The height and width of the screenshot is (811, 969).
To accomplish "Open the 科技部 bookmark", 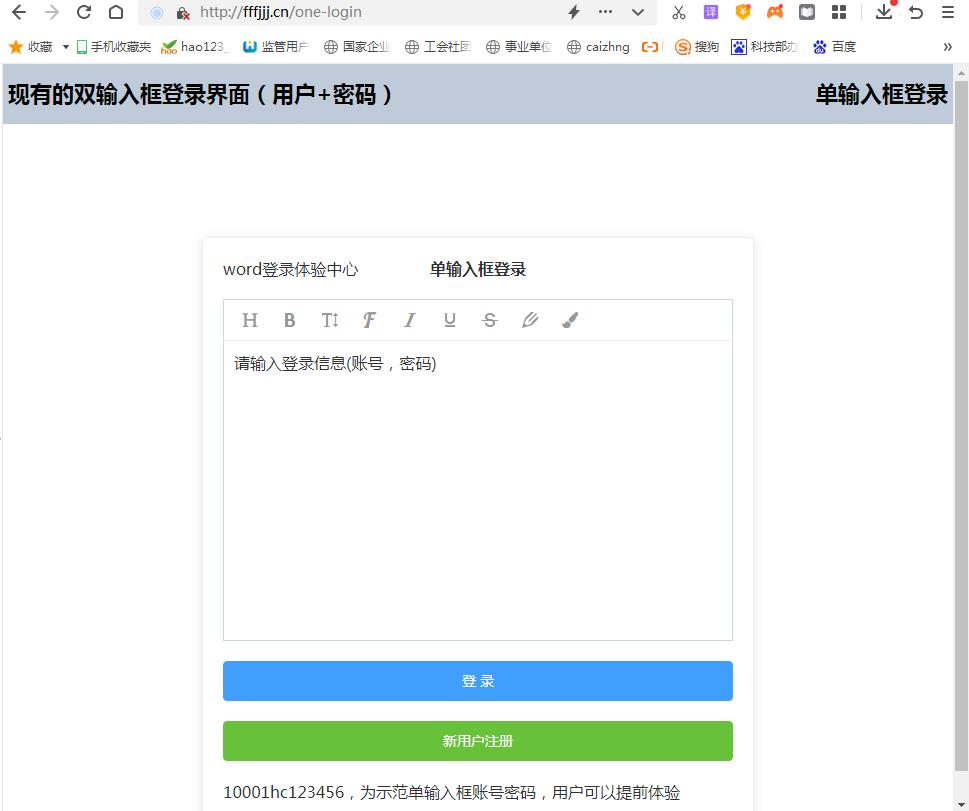I will tap(764, 46).
